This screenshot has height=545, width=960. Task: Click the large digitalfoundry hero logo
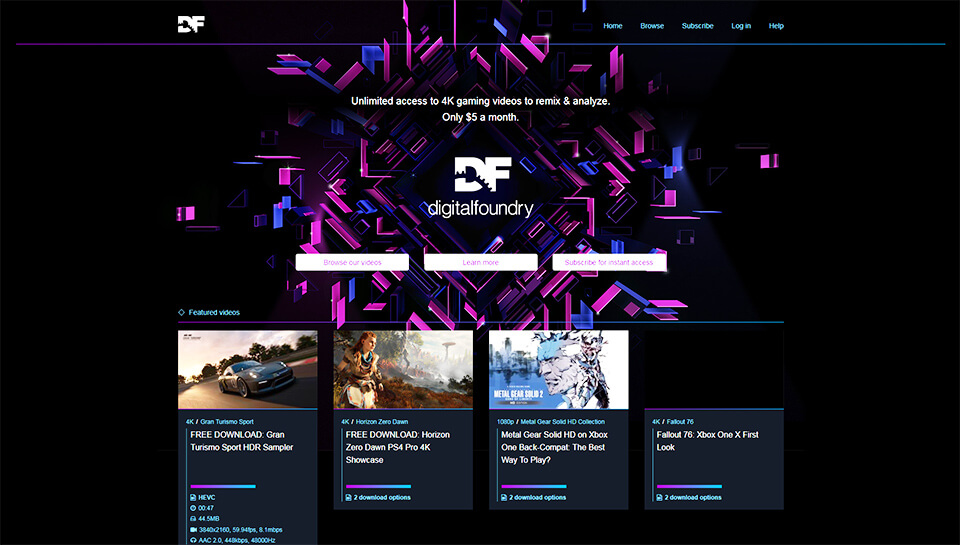[481, 187]
